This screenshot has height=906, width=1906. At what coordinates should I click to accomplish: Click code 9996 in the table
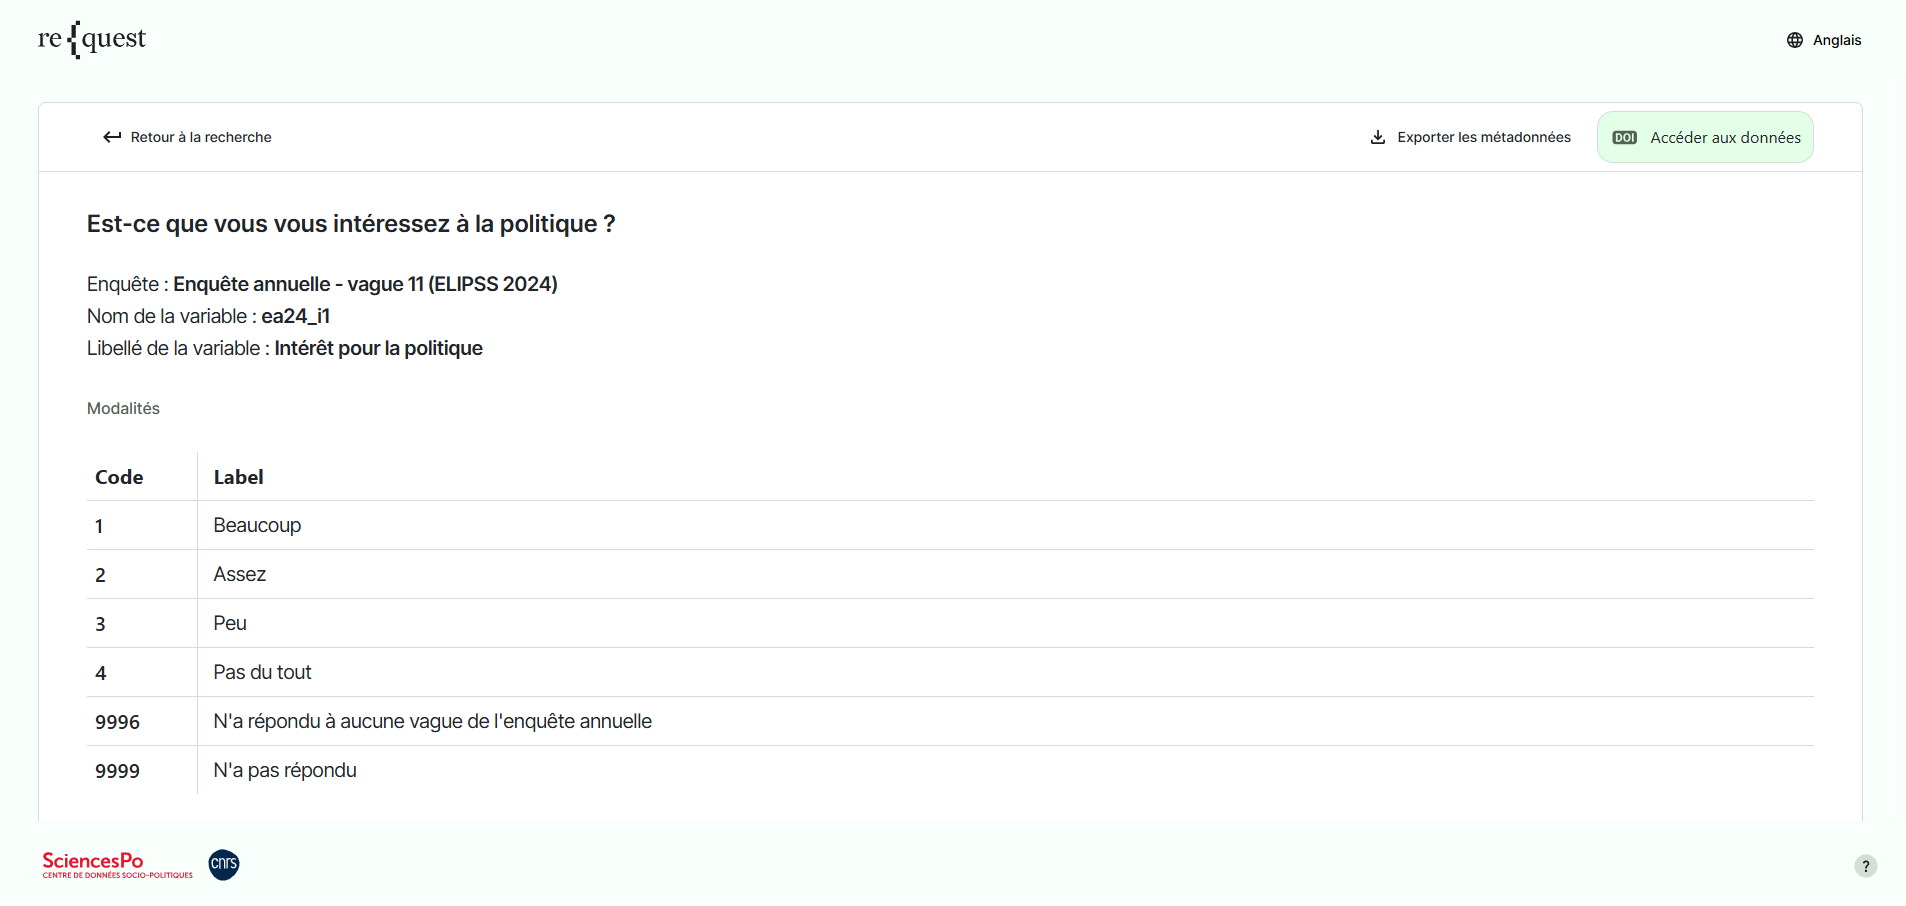coord(117,722)
